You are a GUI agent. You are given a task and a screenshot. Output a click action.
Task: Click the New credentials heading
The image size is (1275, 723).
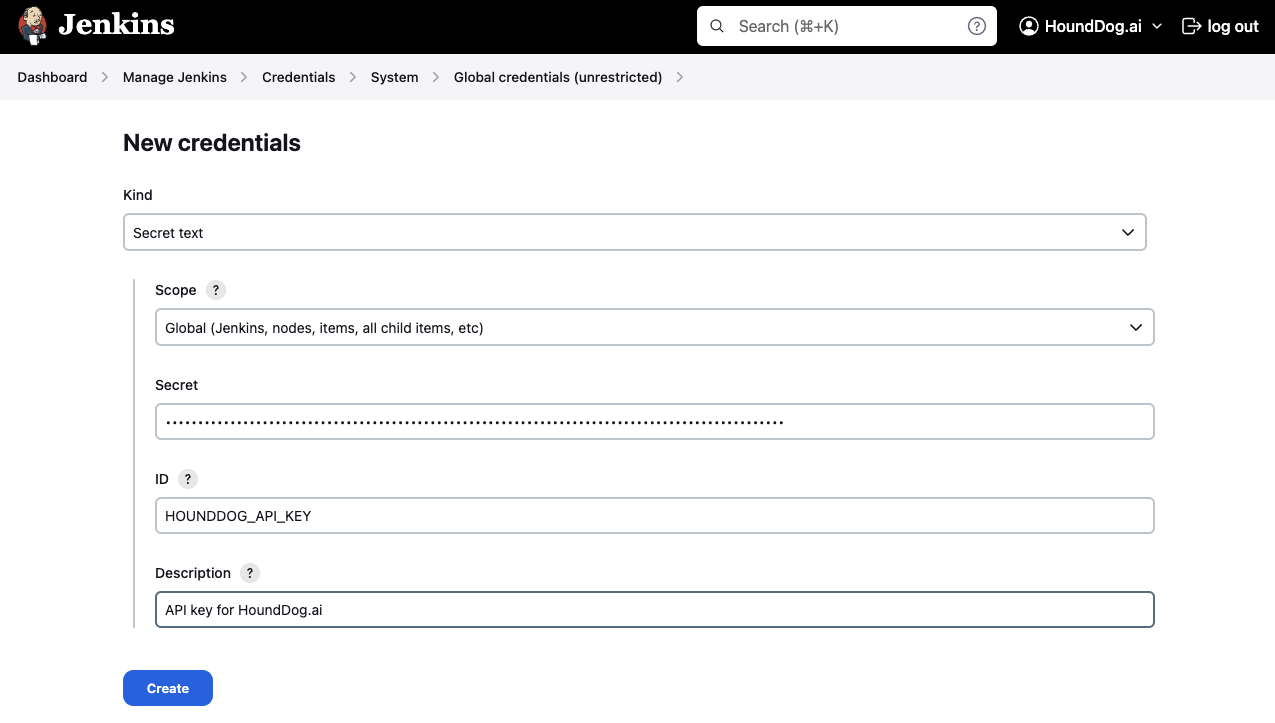tap(212, 143)
